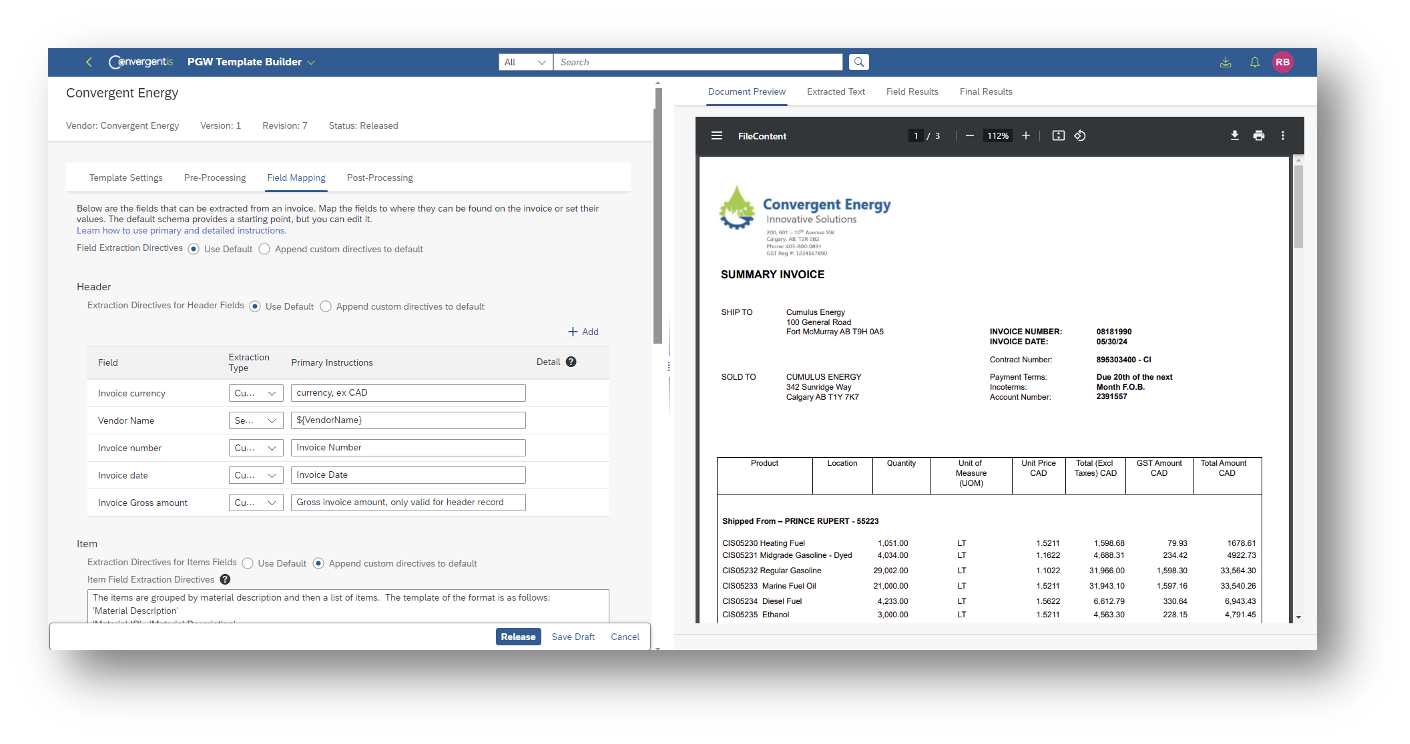The image size is (1410, 744).
Task: Open notifications from the top bar
Action: pyautogui.click(x=1254, y=61)
